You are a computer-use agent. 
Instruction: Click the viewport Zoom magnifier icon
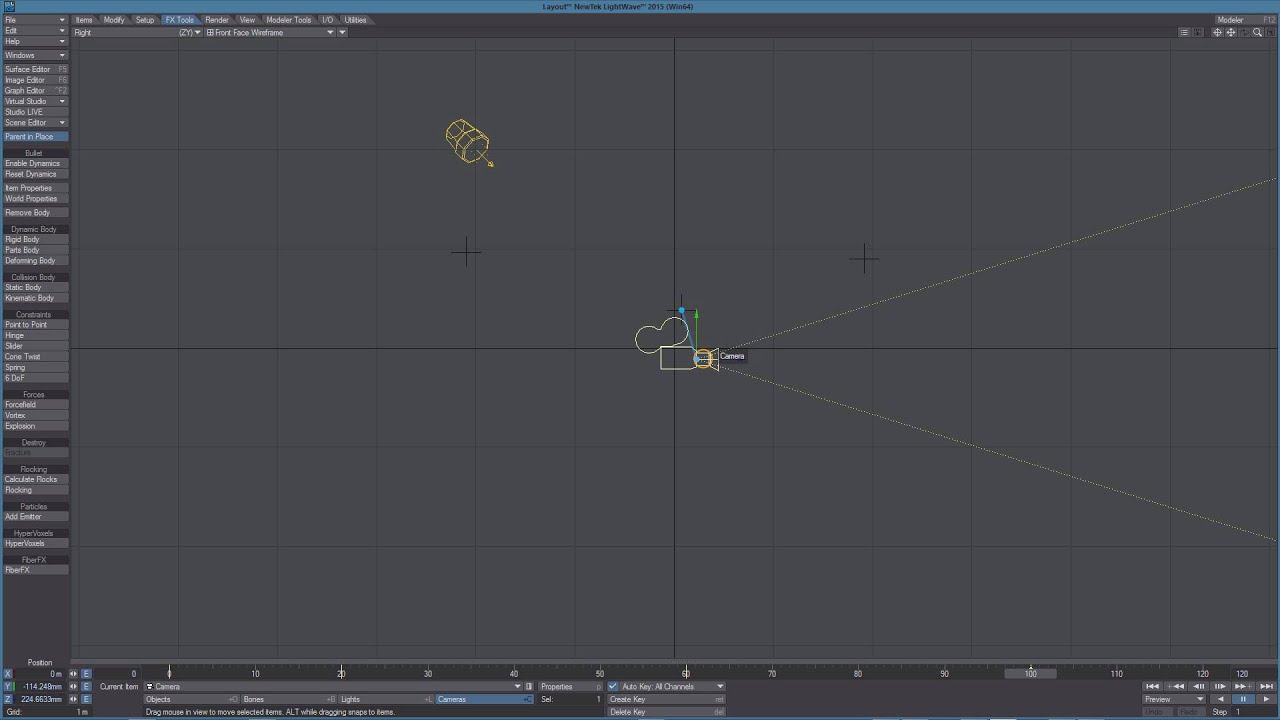pos(1257,32)
